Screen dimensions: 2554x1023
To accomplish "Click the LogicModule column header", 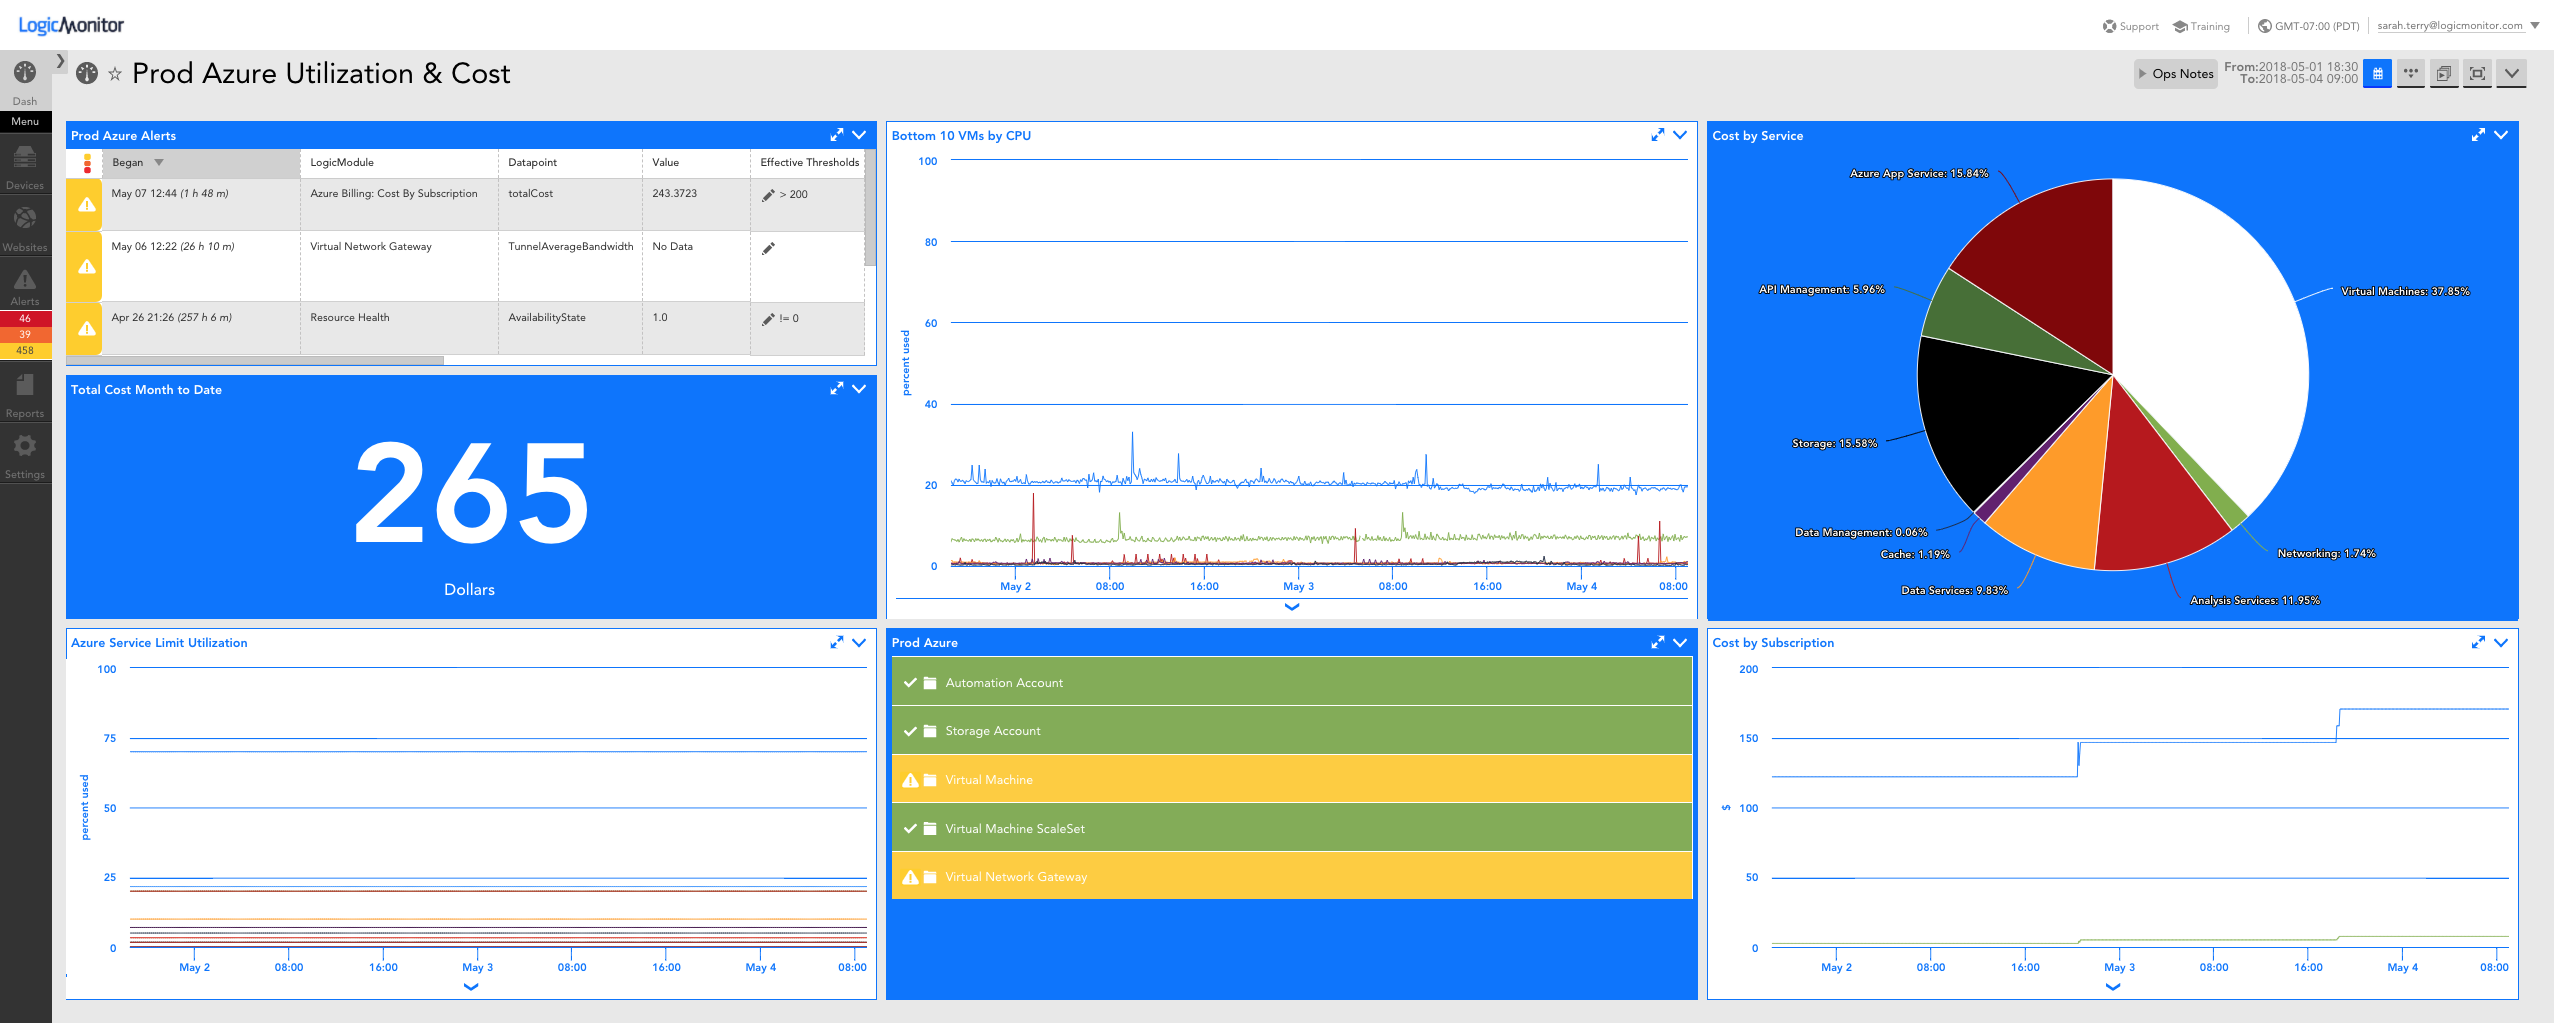I will tap(399, 163).
